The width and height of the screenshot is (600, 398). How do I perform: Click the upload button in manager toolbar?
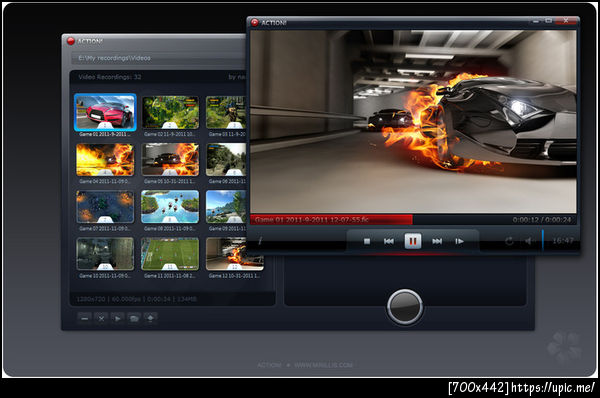point(150,318)
